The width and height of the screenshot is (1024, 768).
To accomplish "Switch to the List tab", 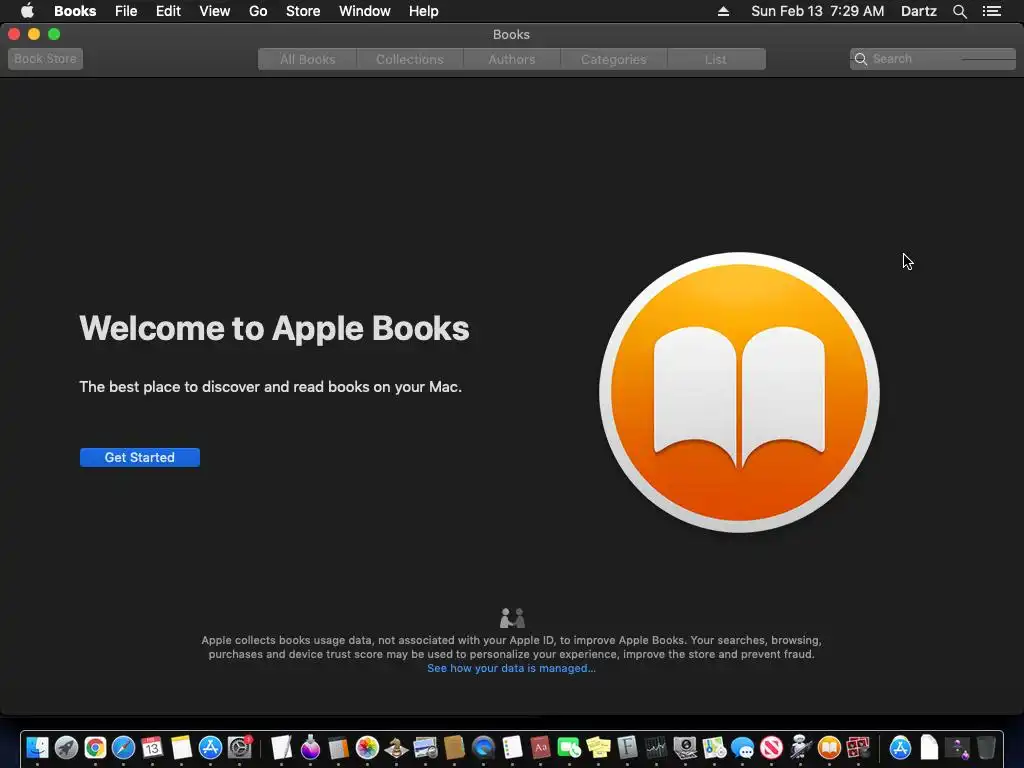I will coord(716,59).
